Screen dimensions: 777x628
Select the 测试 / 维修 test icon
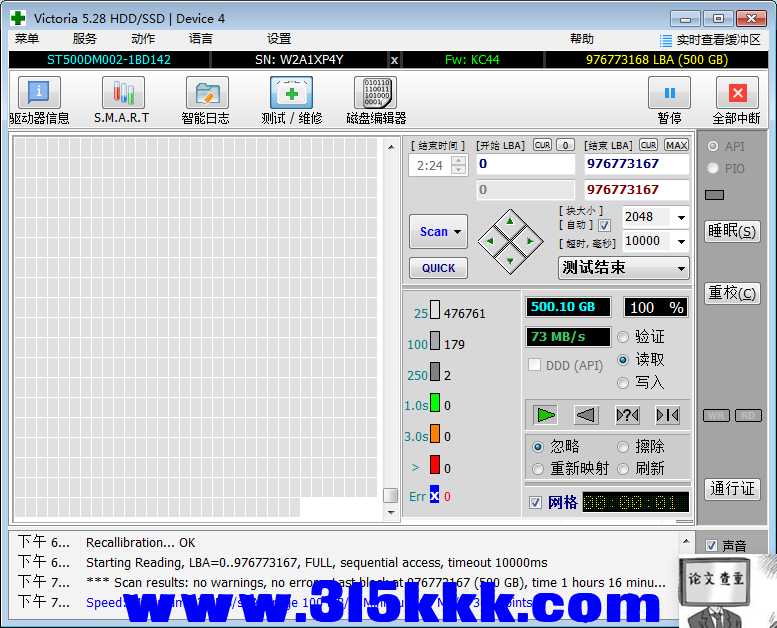[291, 93]
